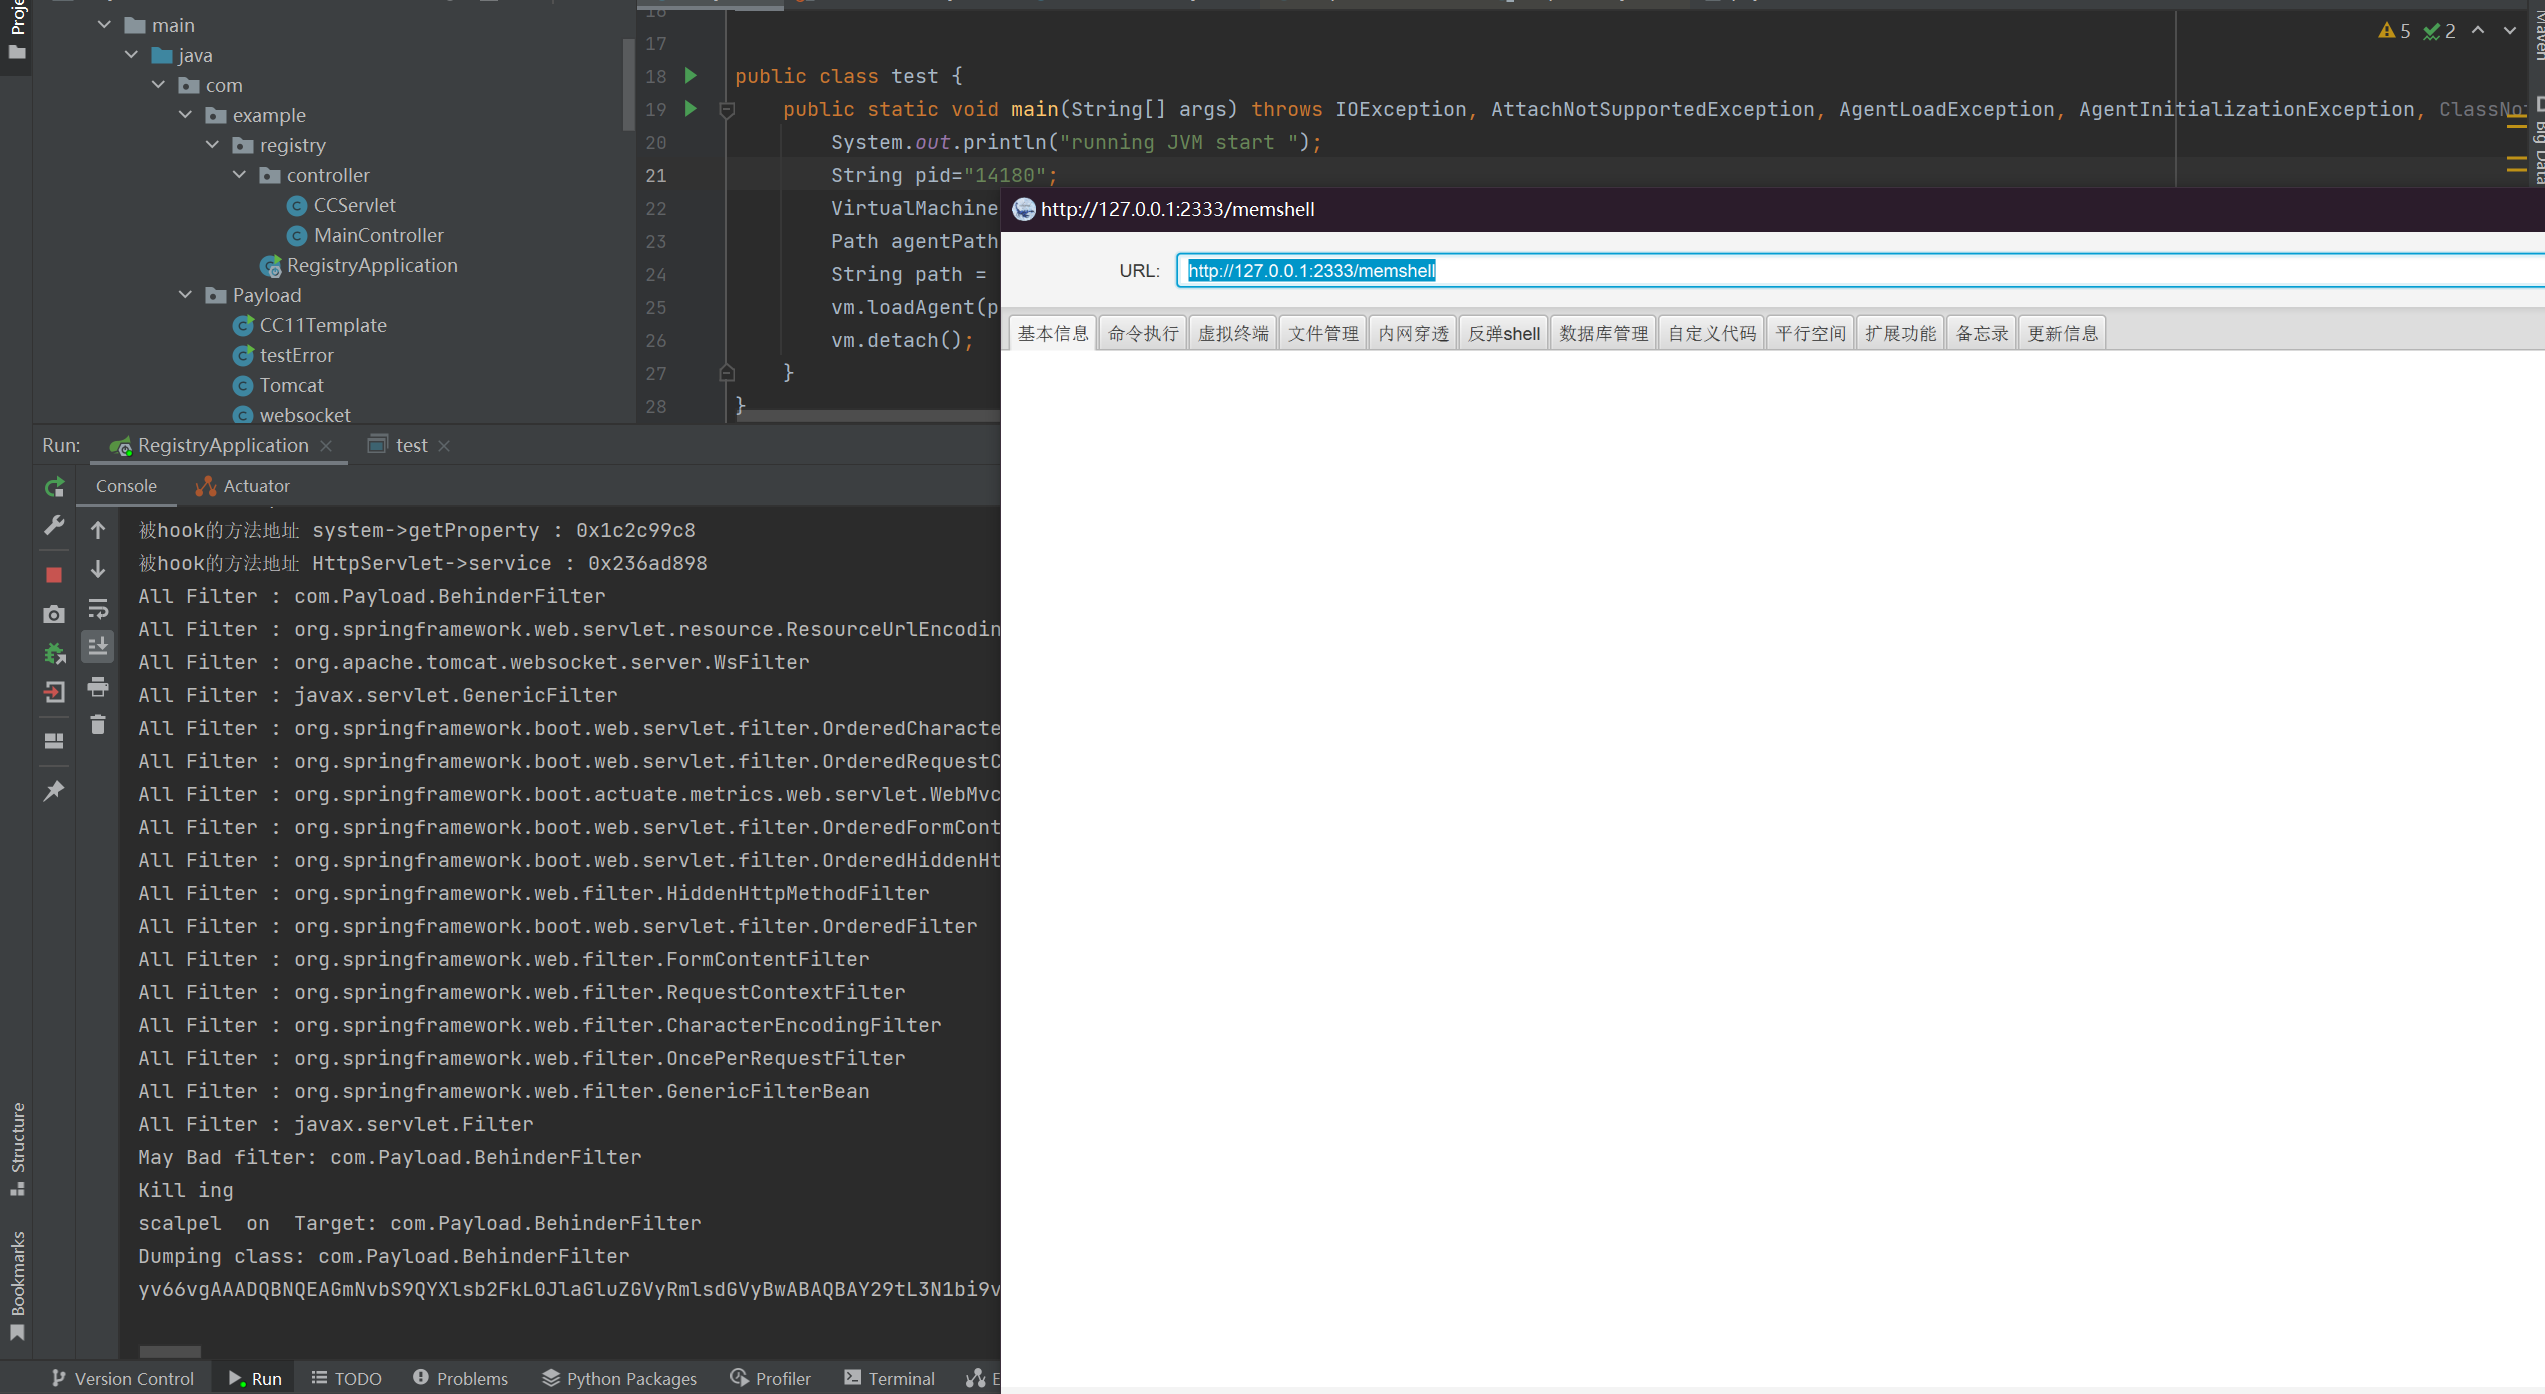This screenshot has width=2545, height=1394.
Task: Clear console with the trash icon
Action: point(98,725)
